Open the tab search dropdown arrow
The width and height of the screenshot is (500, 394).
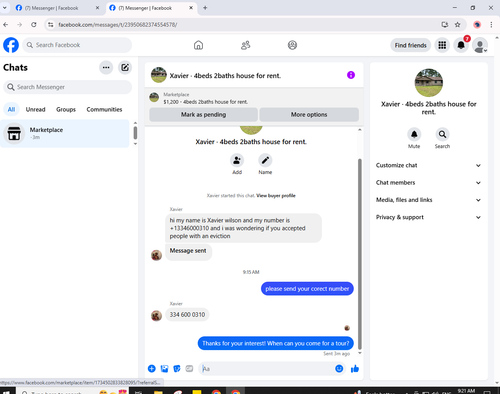(5, 8)
